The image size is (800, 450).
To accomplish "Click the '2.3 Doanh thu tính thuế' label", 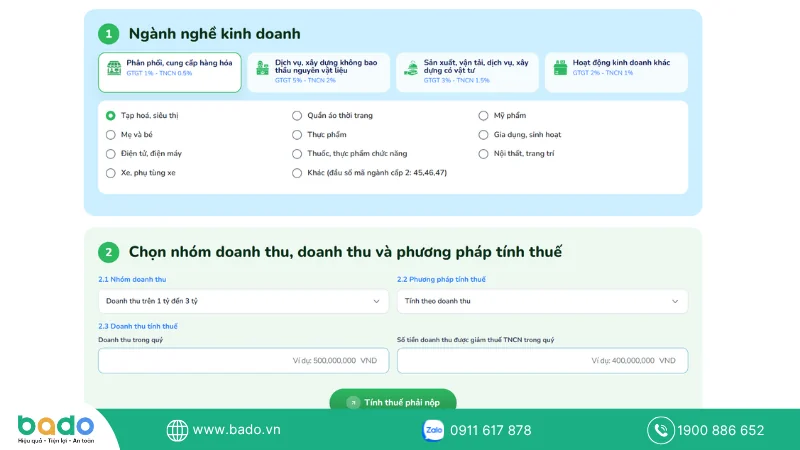I will 138,326.
